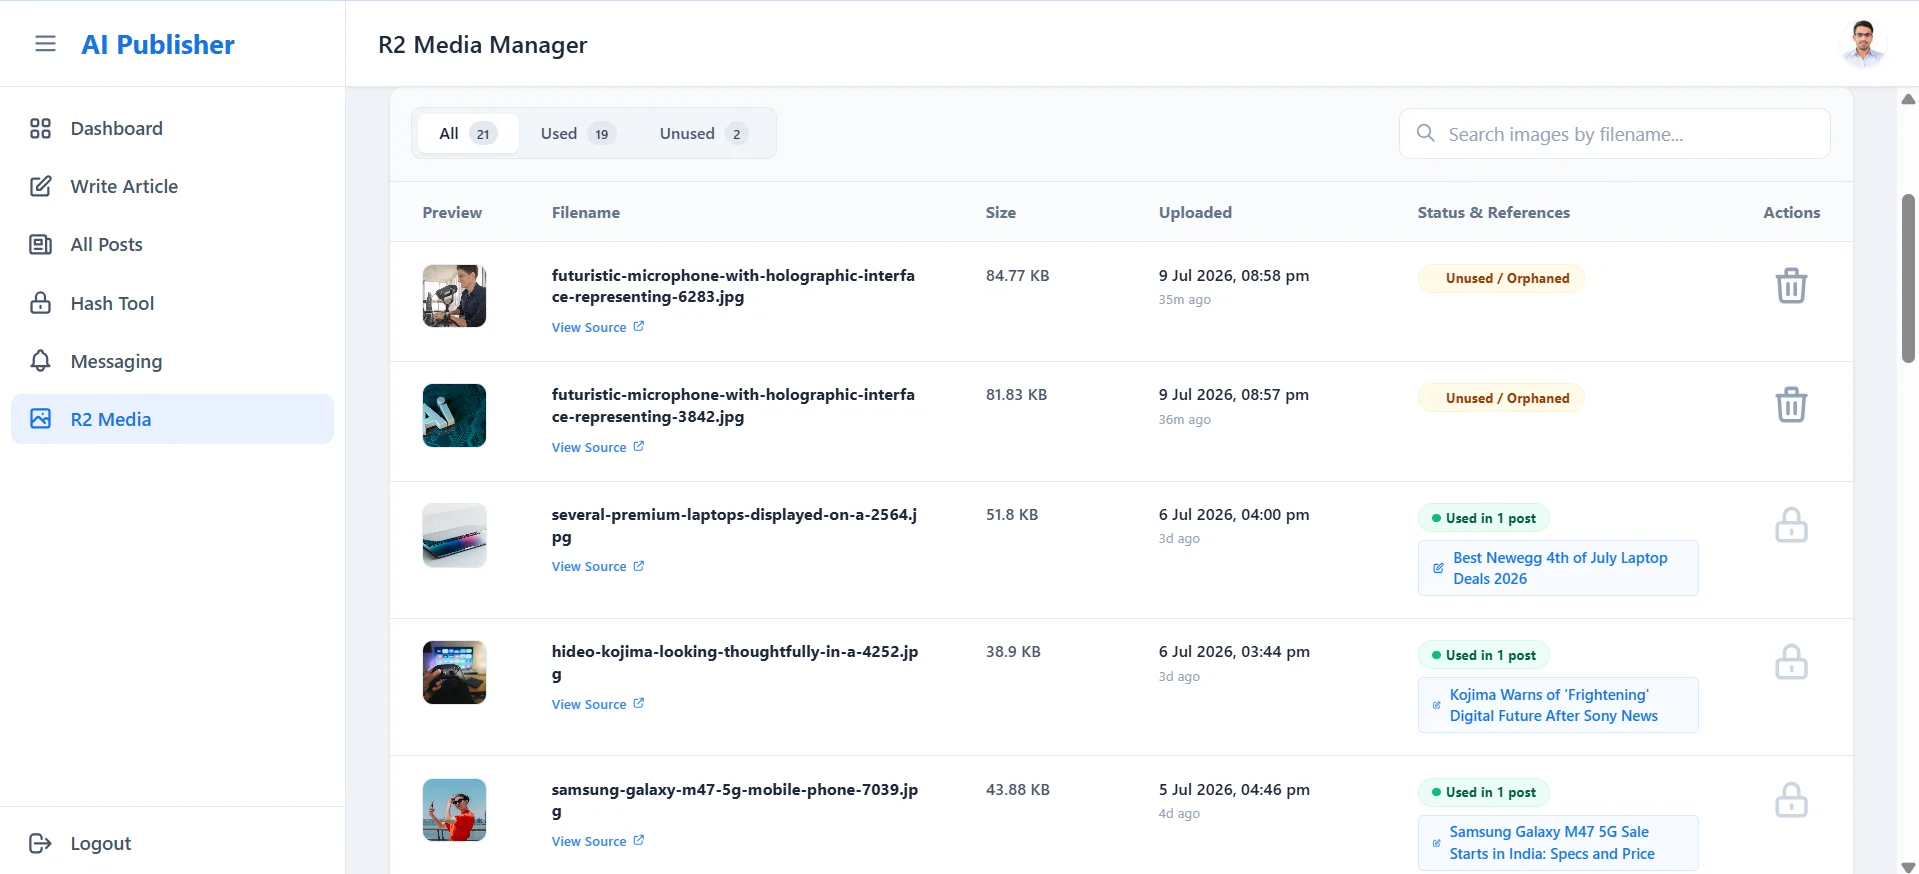Click the Hash Tool lock icon
This screenshot has height=874, width=1919.
[40, 303]
